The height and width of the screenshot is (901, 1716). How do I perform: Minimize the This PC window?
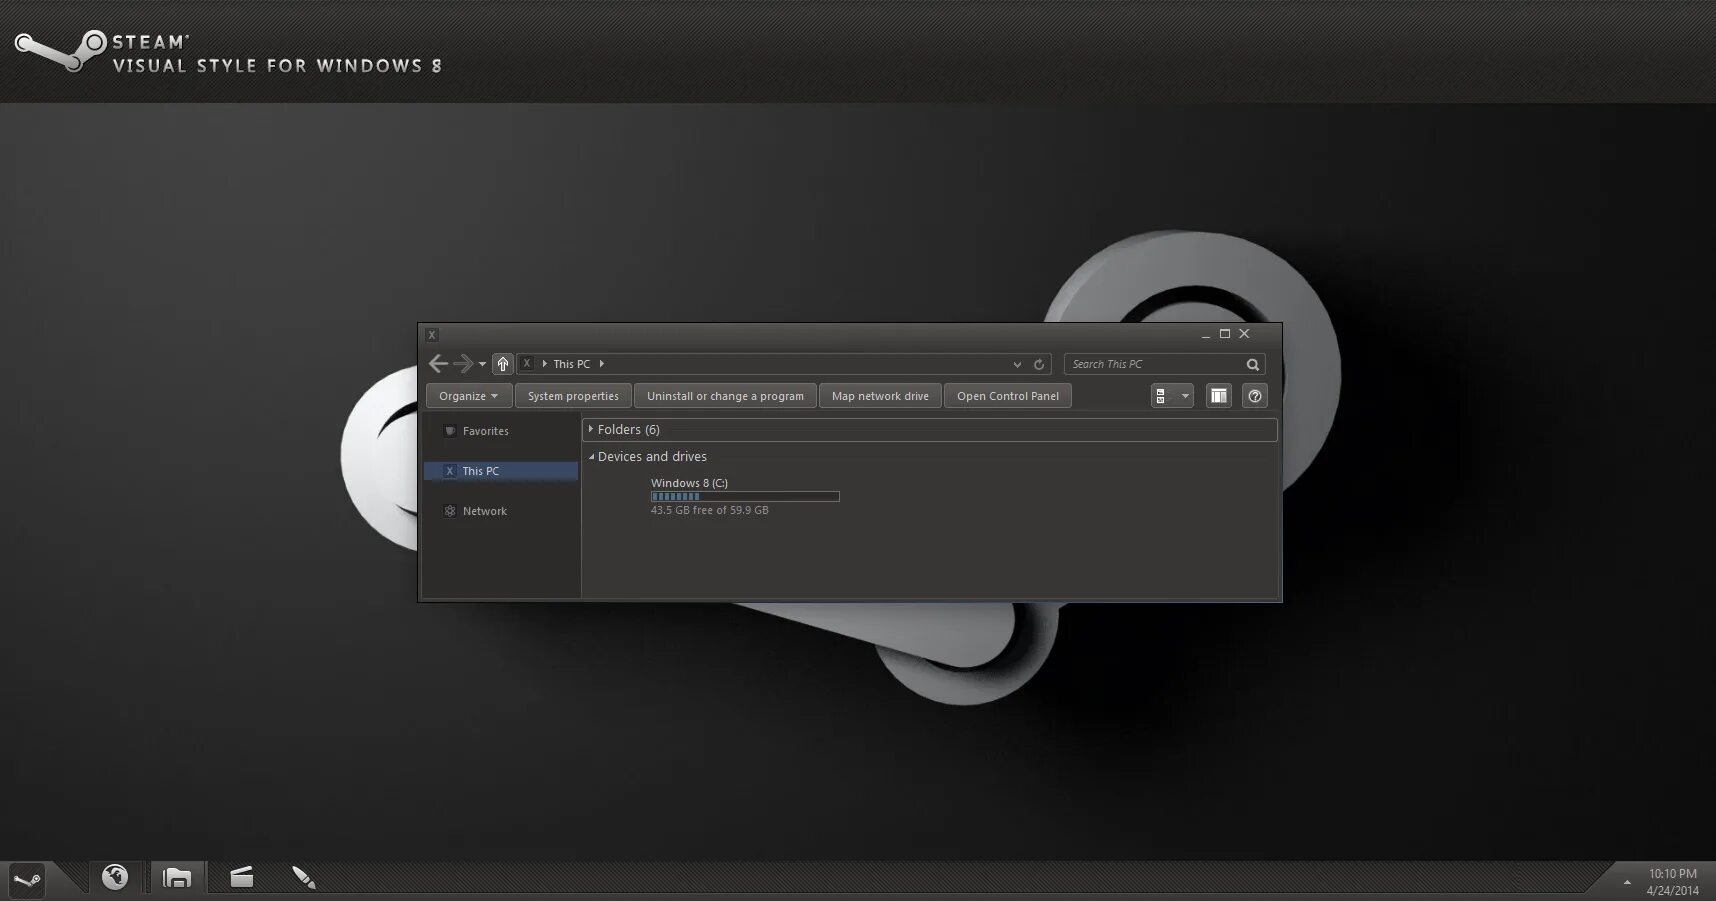[x=1205, y=335]
